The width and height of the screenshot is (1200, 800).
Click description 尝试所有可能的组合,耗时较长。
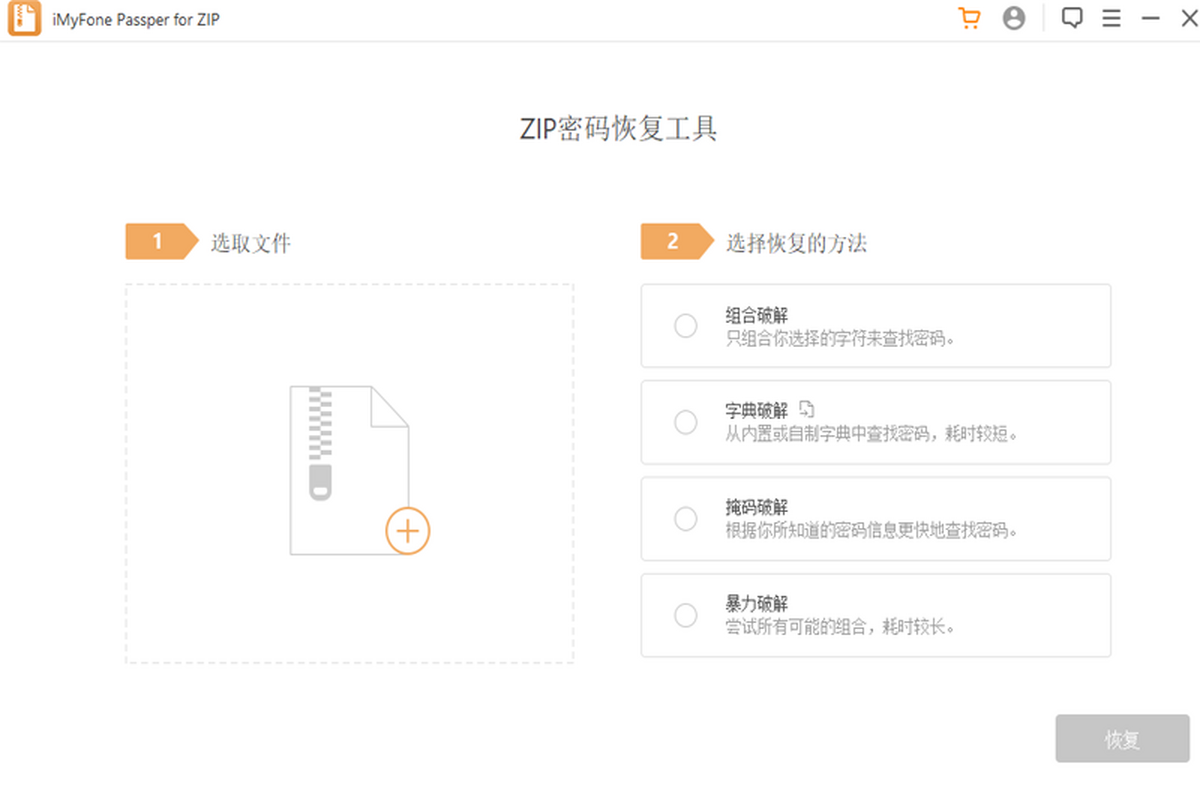[x=841, y=628]
